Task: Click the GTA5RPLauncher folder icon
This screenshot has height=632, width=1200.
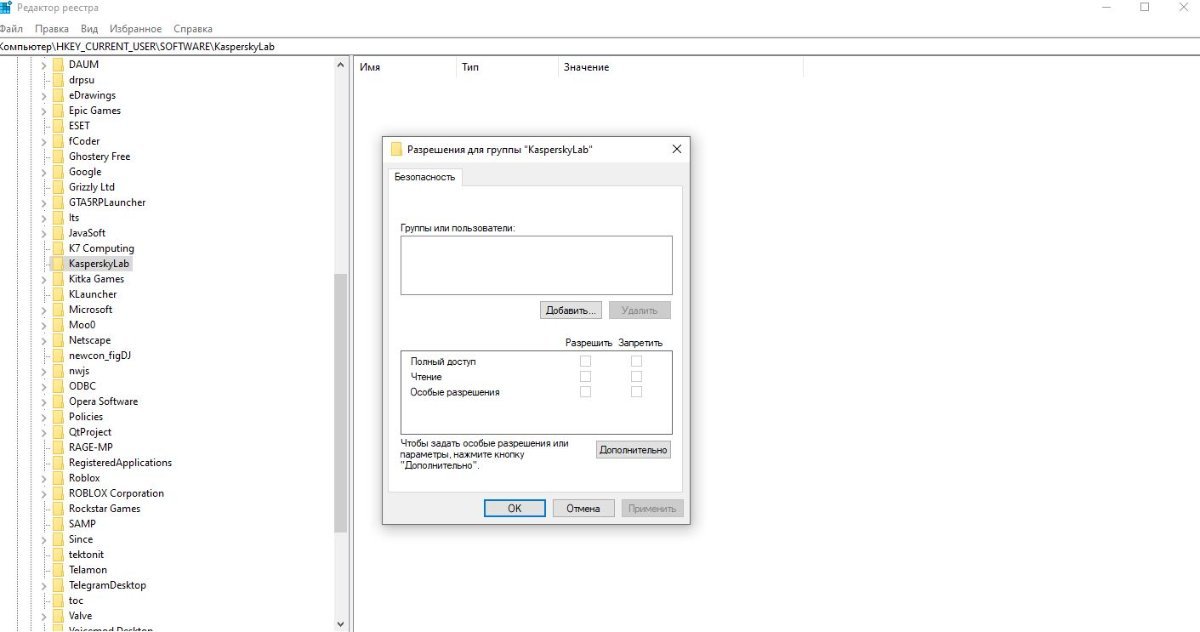Action: click(x=57, y=202)
